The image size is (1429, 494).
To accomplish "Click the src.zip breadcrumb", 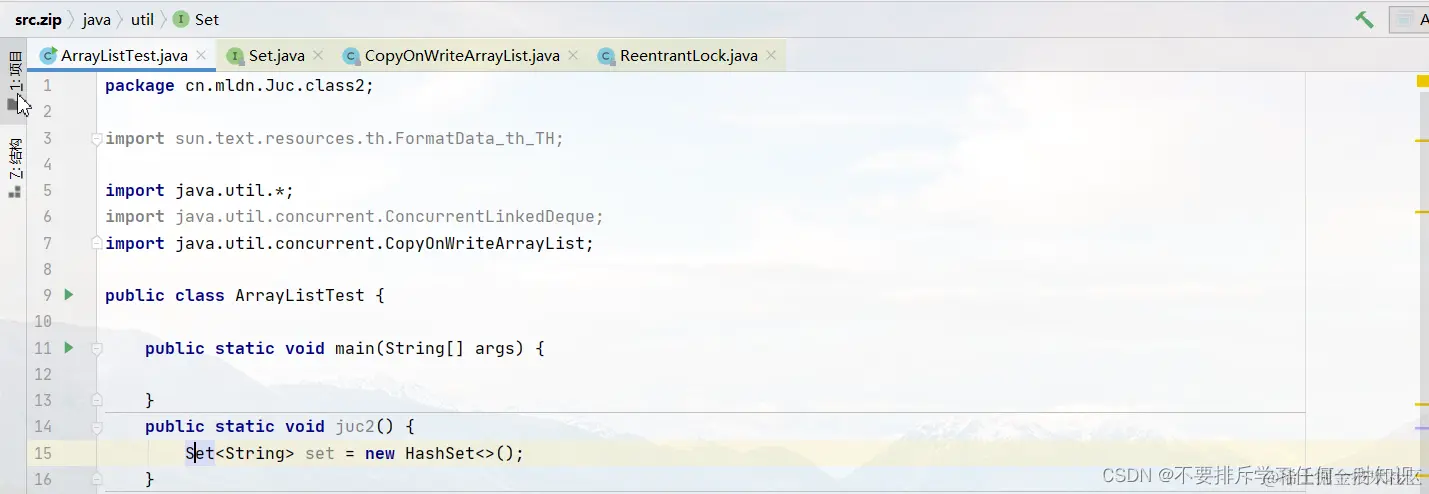I will tap(39, 19).
